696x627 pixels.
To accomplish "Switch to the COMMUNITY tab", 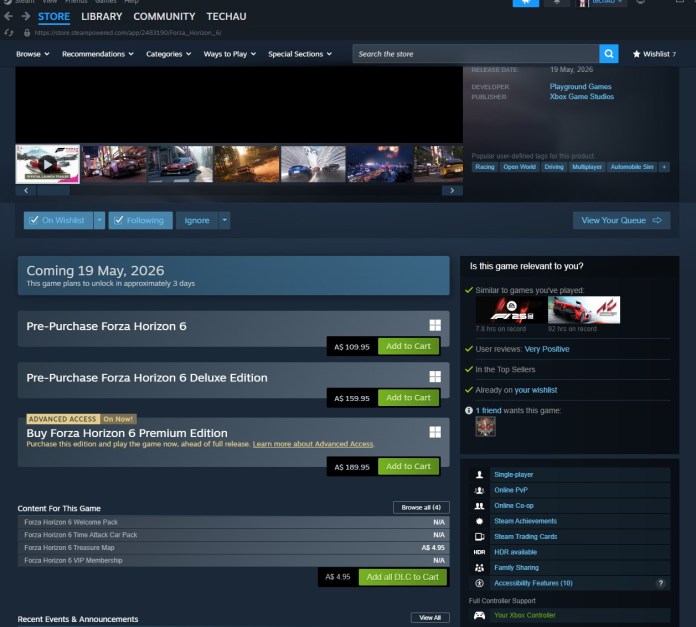I will tap(164, 16).
